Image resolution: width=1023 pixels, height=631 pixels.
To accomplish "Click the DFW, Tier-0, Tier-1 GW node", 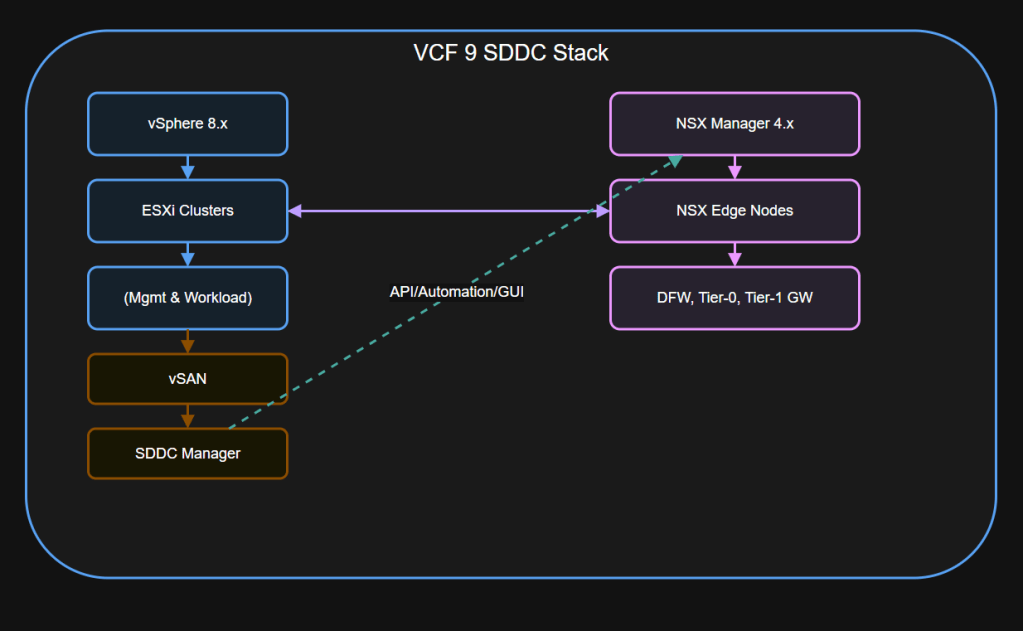I will point(734,297).
